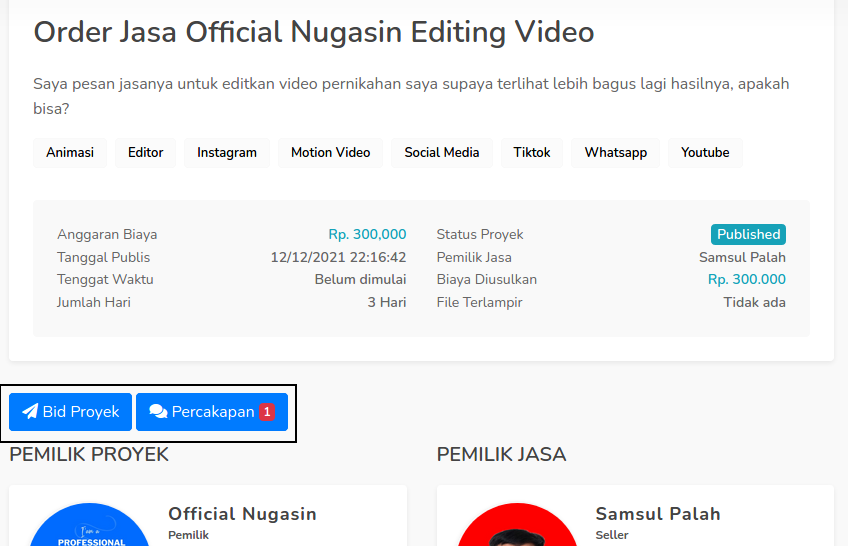Click the Social Media tag
The width and height of the screenshot is (848, 546).
442,152
